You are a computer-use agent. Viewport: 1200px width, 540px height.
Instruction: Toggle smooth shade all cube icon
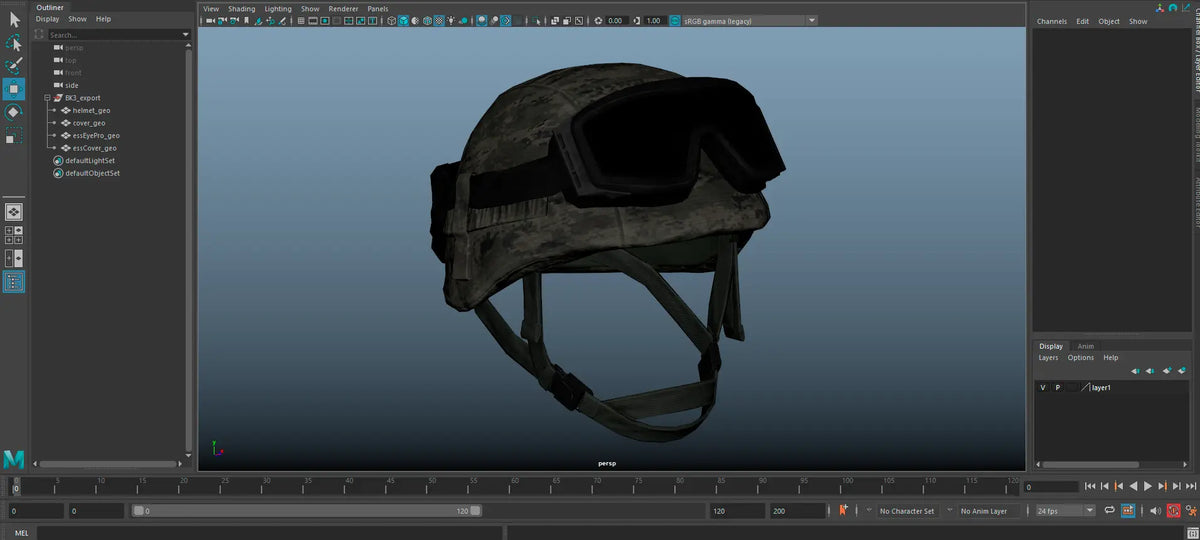(403, 20)
